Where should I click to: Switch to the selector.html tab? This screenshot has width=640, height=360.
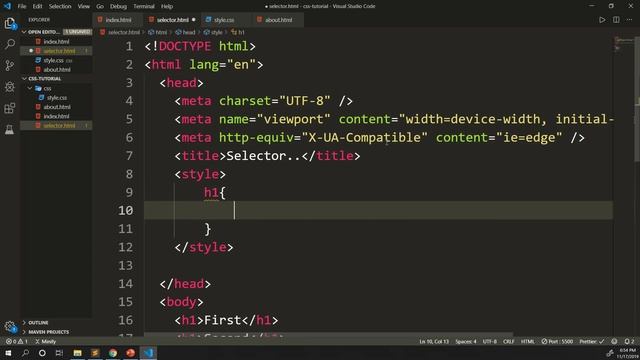[172, 20]
